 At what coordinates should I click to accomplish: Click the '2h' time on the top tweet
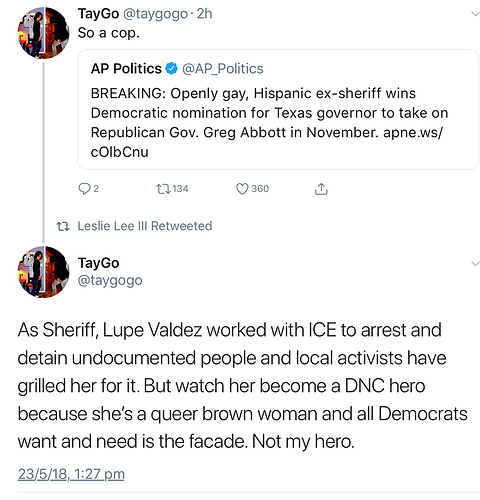point(204,14)
